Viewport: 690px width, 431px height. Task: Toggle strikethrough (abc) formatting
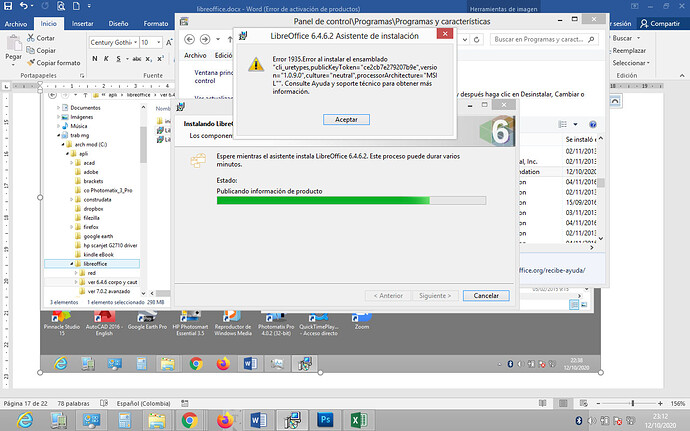(x=137, y=59)
